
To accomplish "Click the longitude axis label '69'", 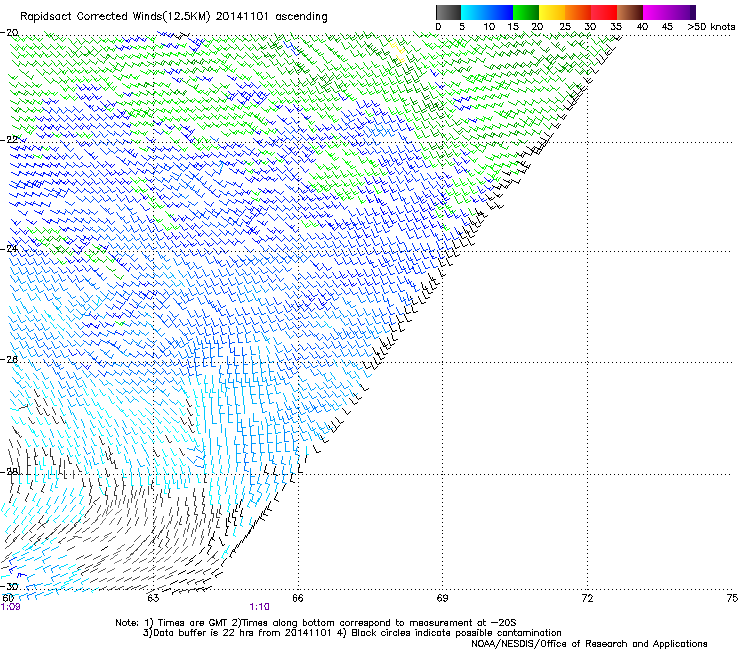I will point(442,599).
